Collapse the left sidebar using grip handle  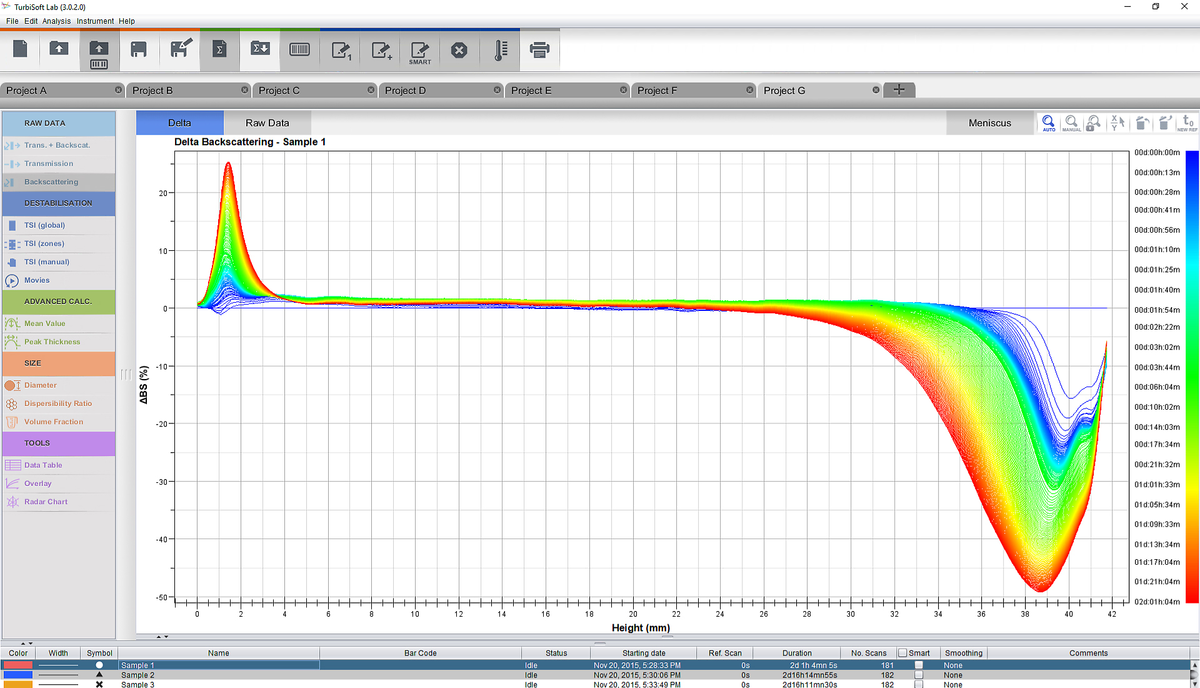tap(126, 375)
